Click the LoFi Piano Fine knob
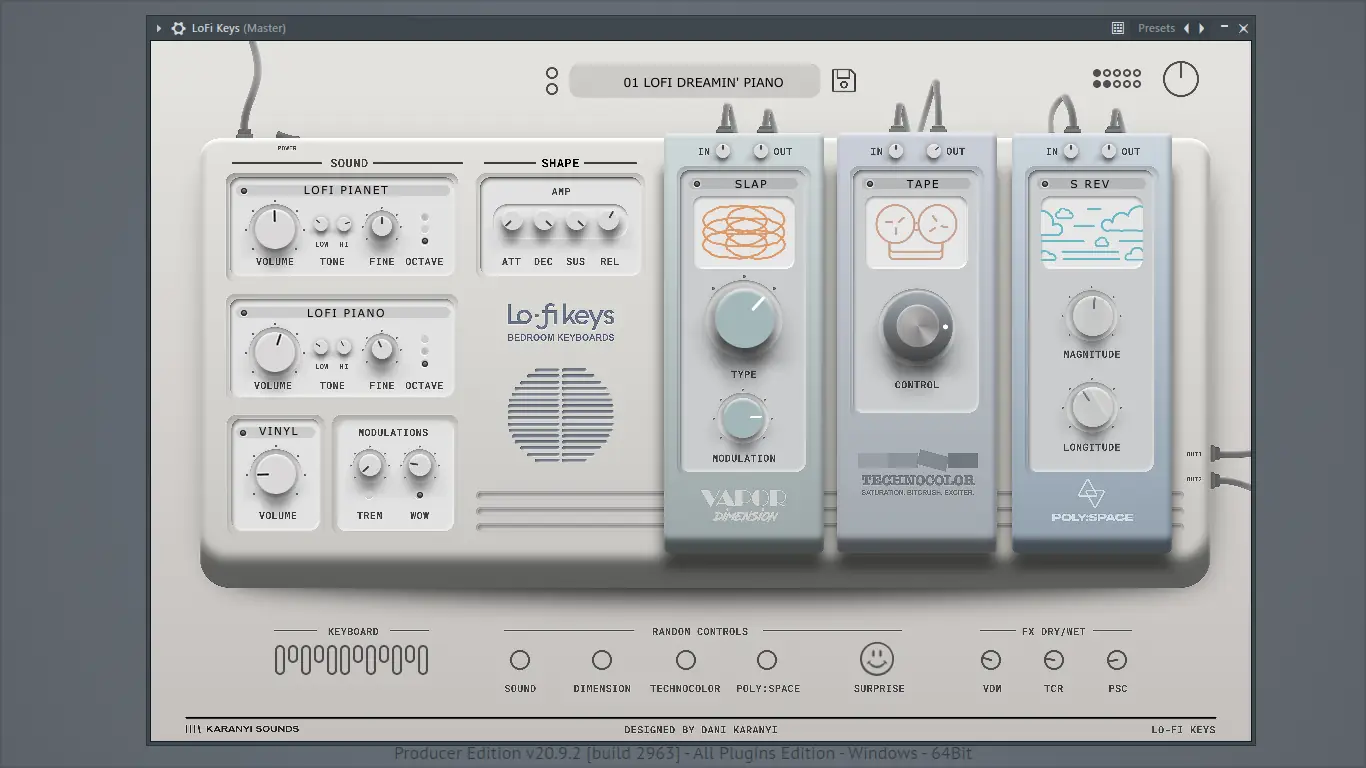This screenshot has width=1366, height=768. (x=381, y=350)
